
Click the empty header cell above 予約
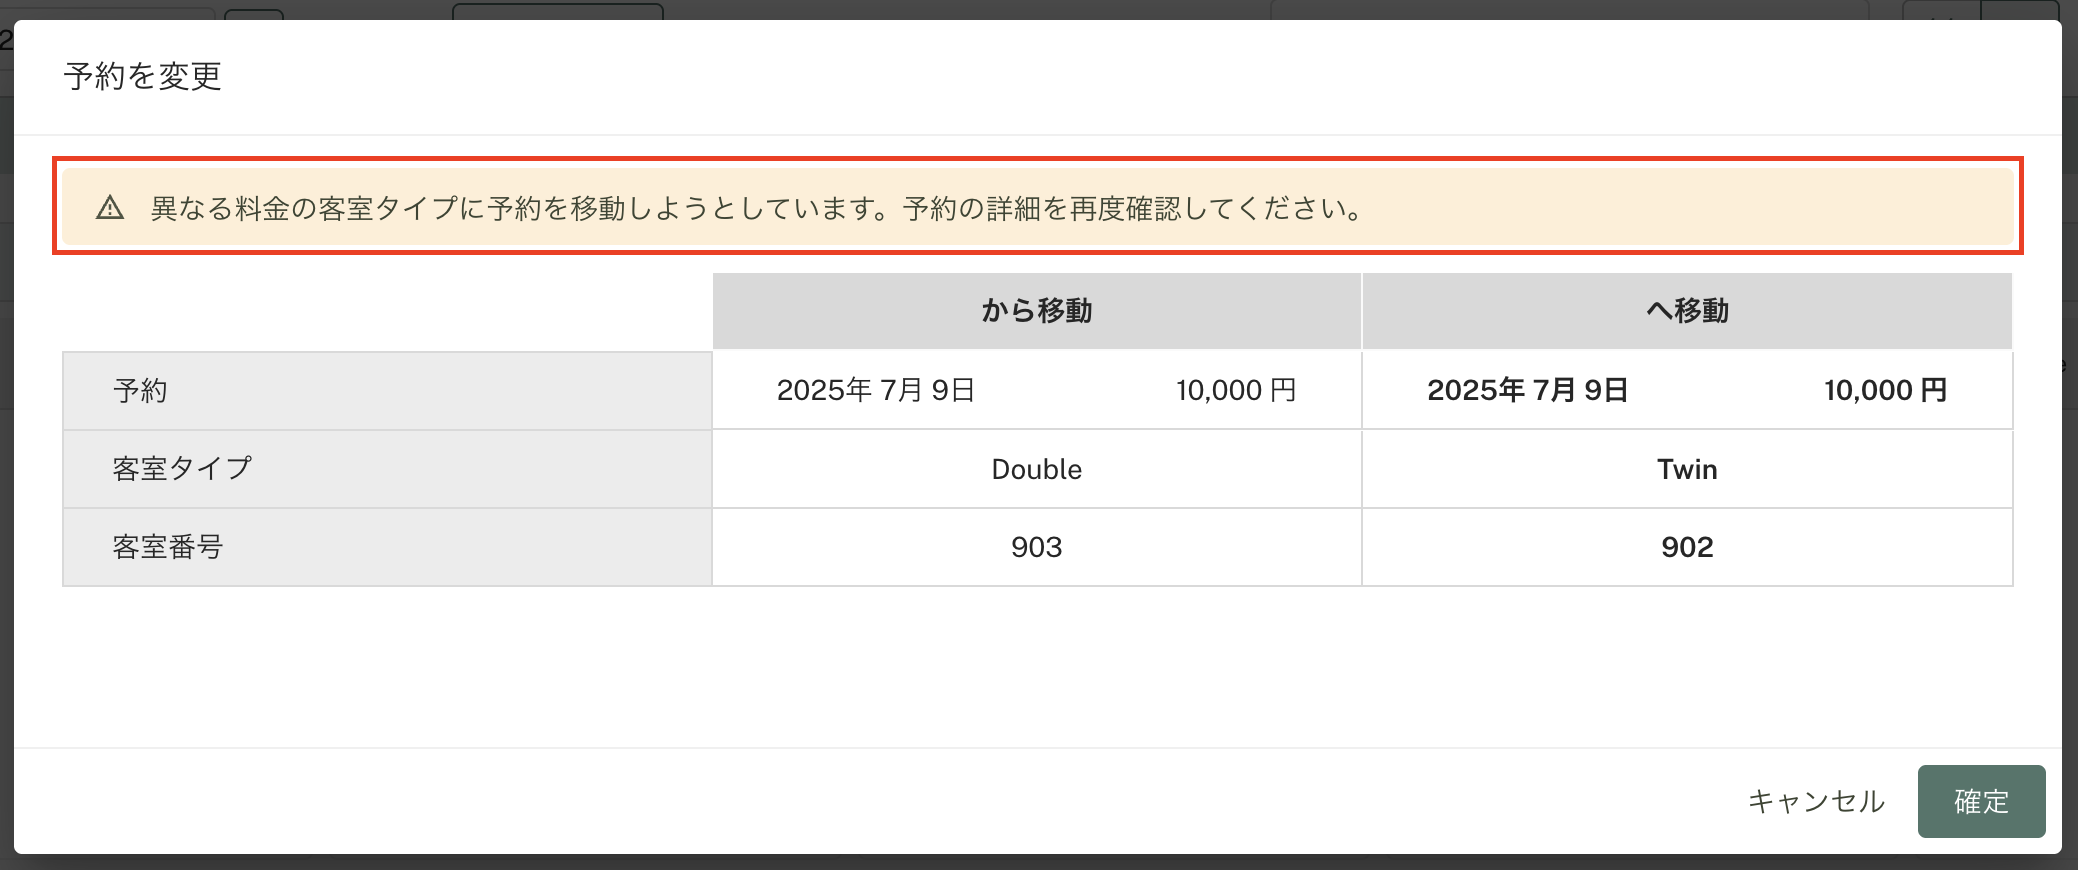pyautogui.click(x=387, y=311)
